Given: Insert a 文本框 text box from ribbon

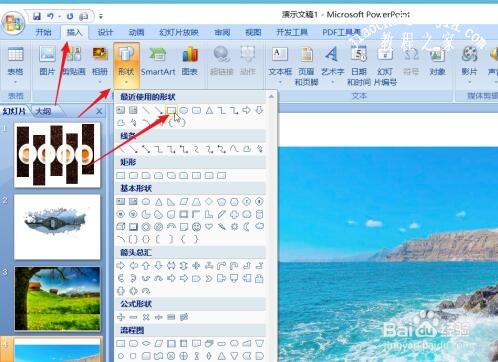Looking at the screenshot, I should (280, 65).
